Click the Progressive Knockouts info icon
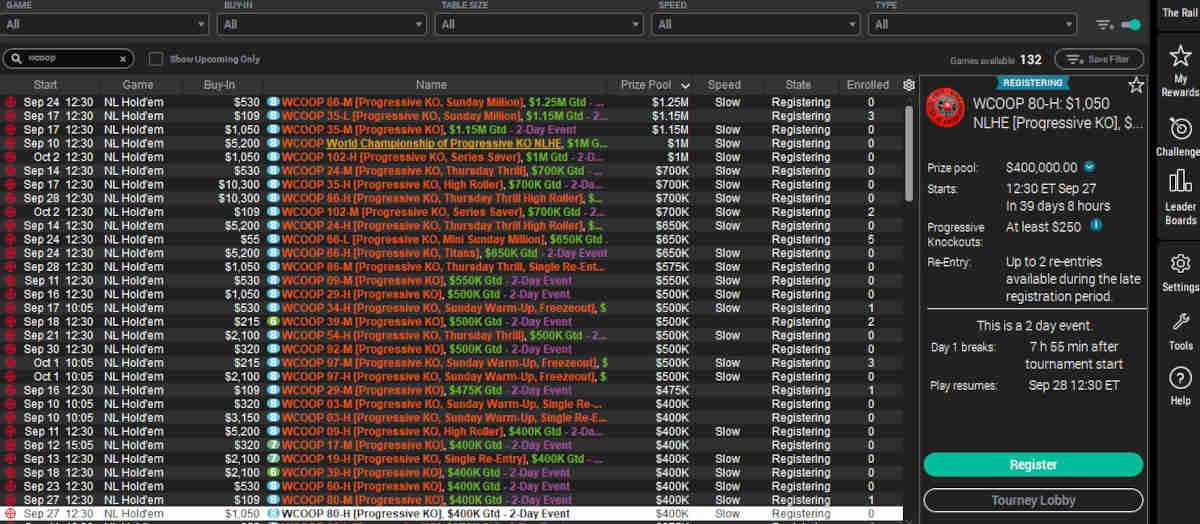 point(1096,225)
